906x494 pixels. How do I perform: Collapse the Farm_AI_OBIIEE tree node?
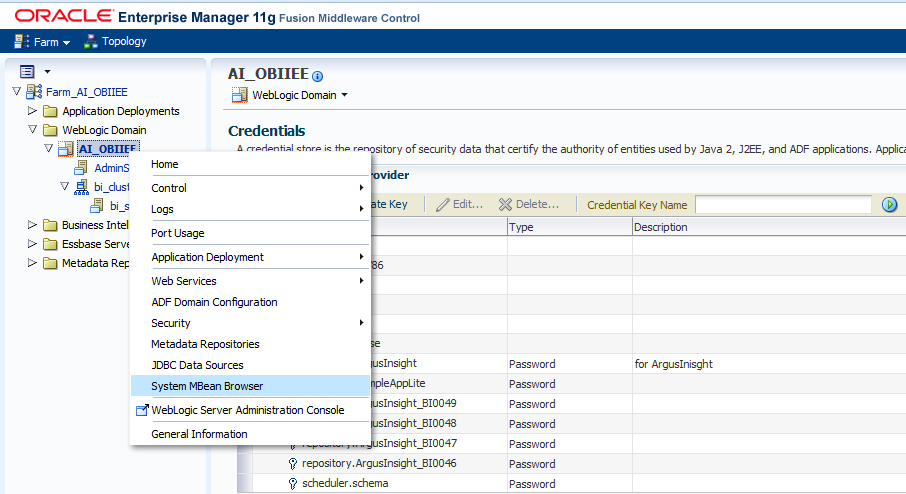click(x=17, y=91)
